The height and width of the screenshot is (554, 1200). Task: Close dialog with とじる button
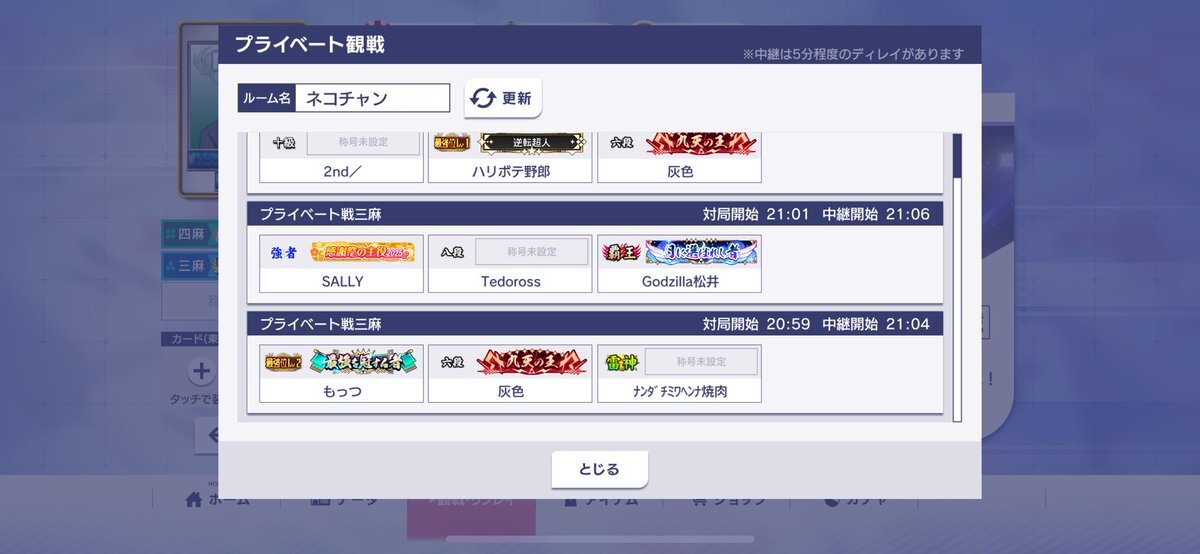600,469
